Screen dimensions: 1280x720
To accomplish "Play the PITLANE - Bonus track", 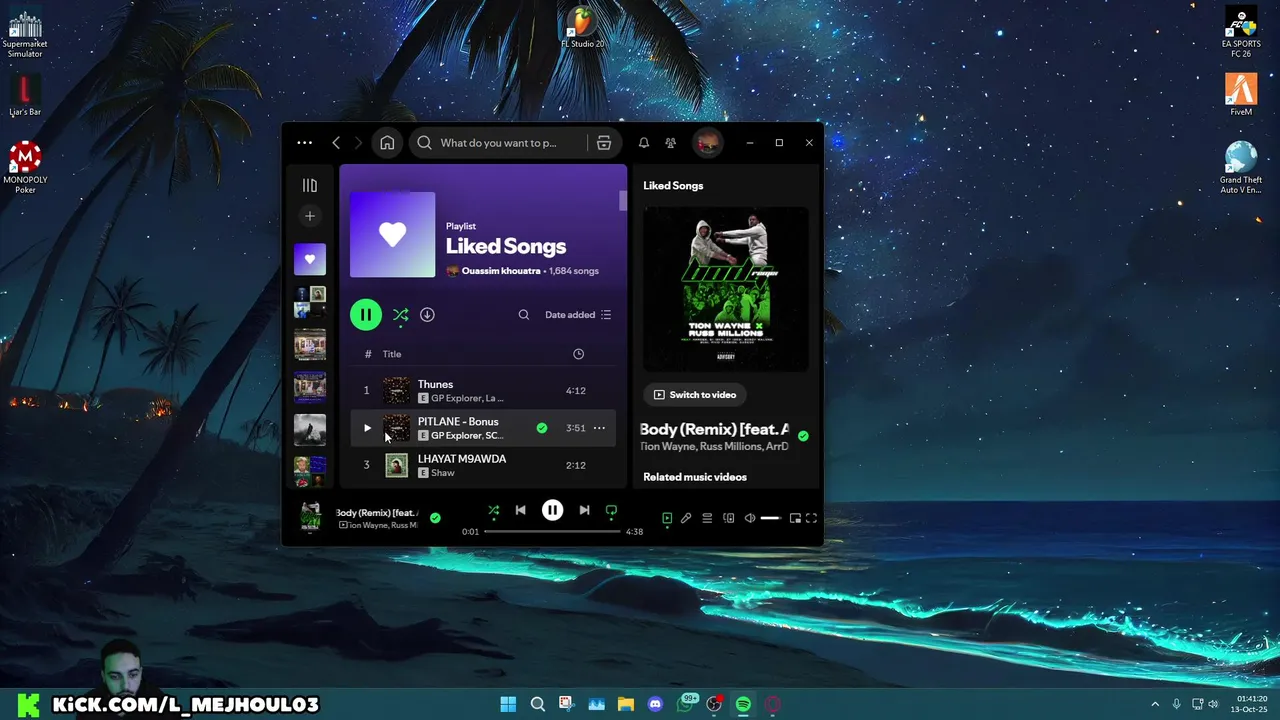I will tap(367, 428).
